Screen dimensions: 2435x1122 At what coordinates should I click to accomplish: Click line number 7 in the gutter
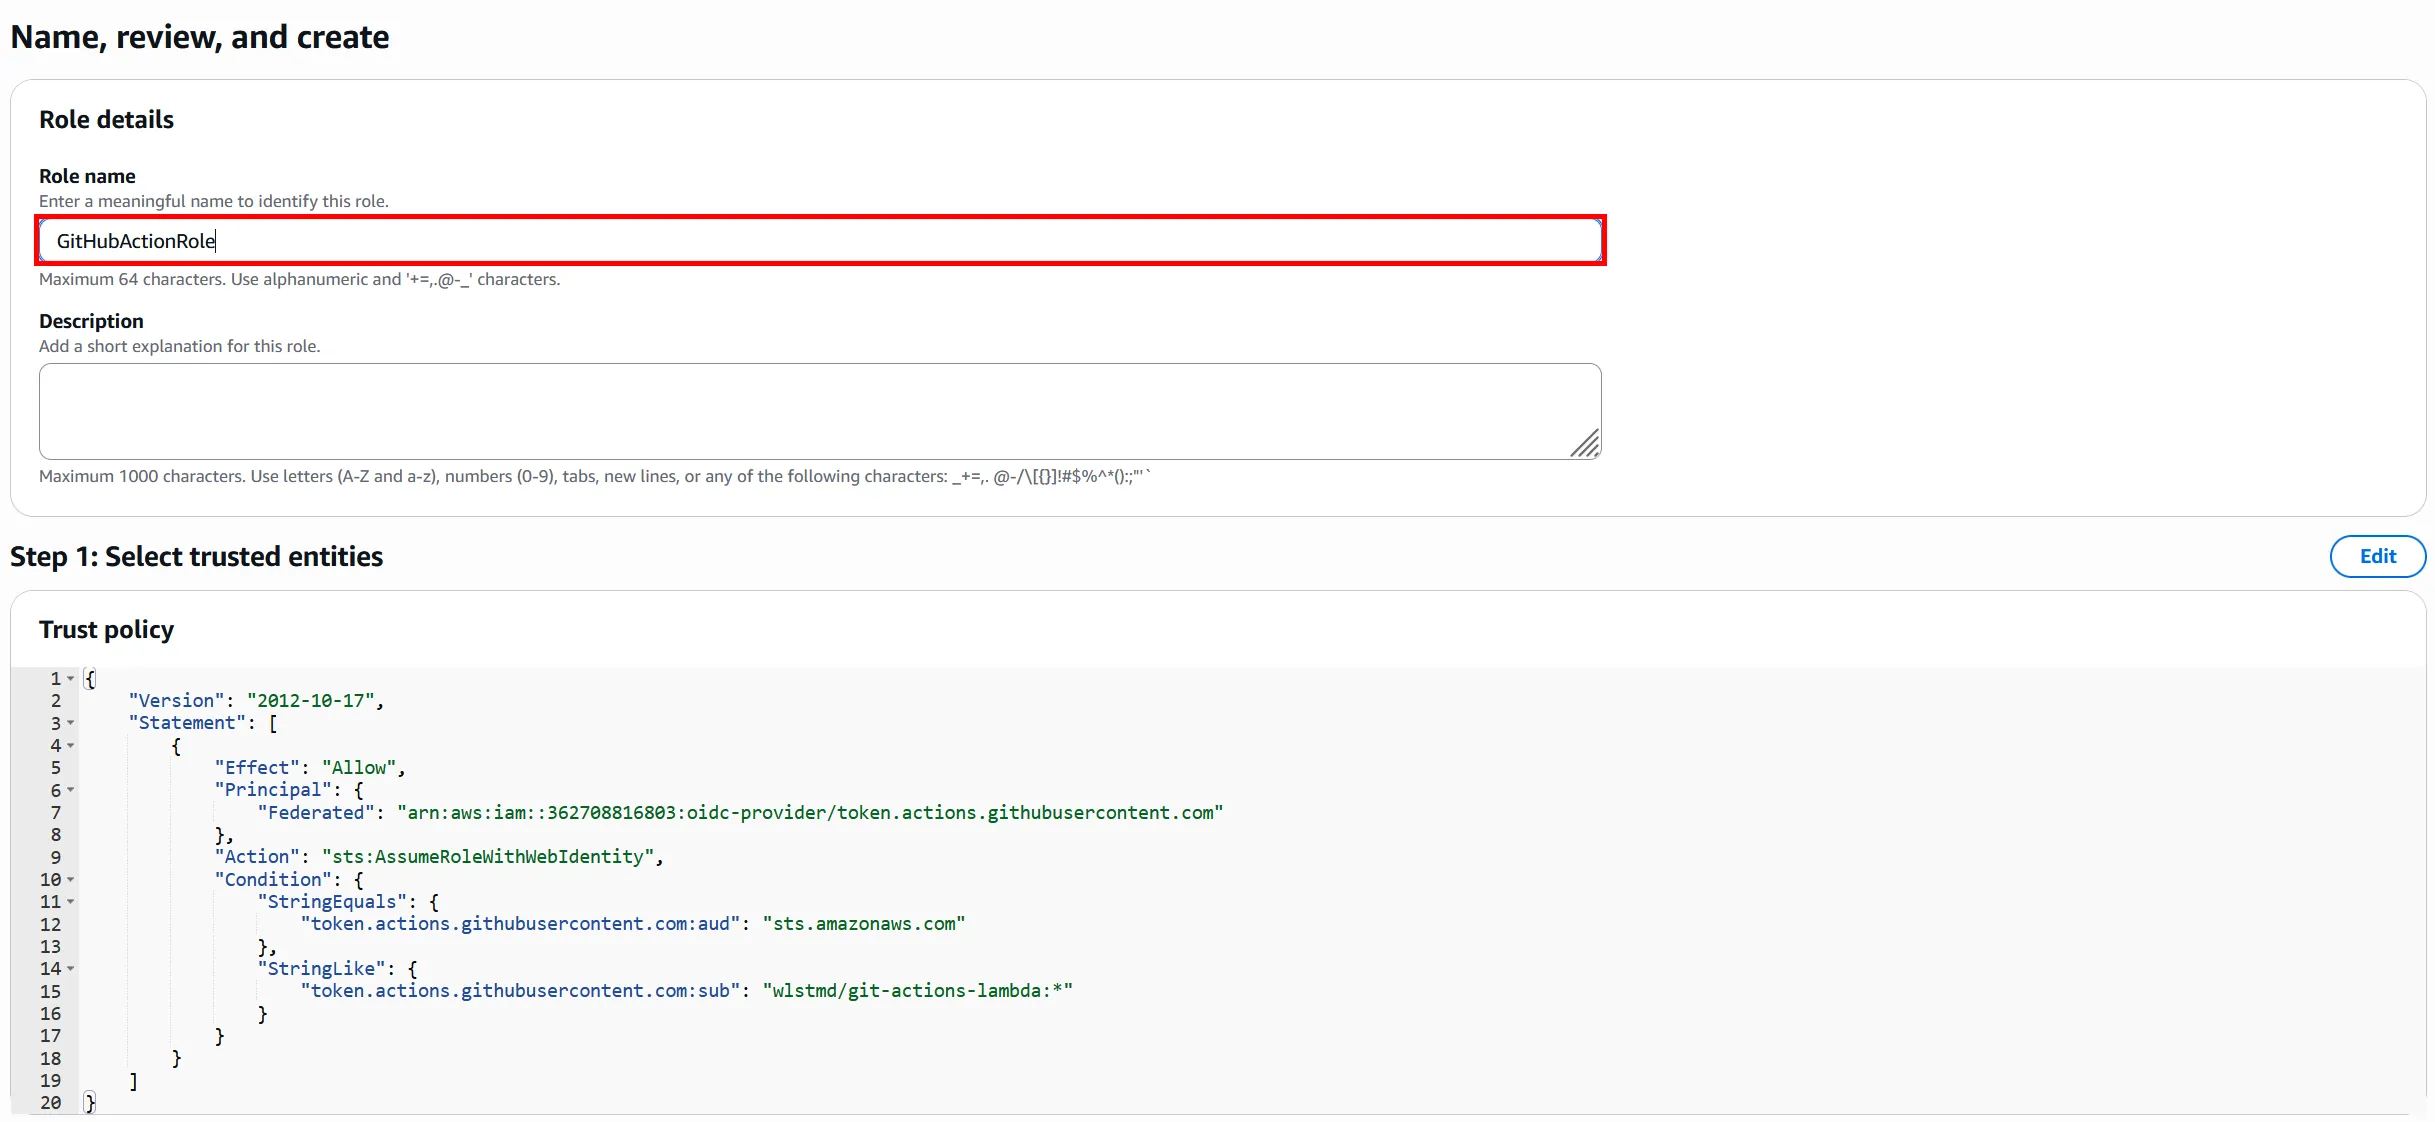tap(56, 813)
